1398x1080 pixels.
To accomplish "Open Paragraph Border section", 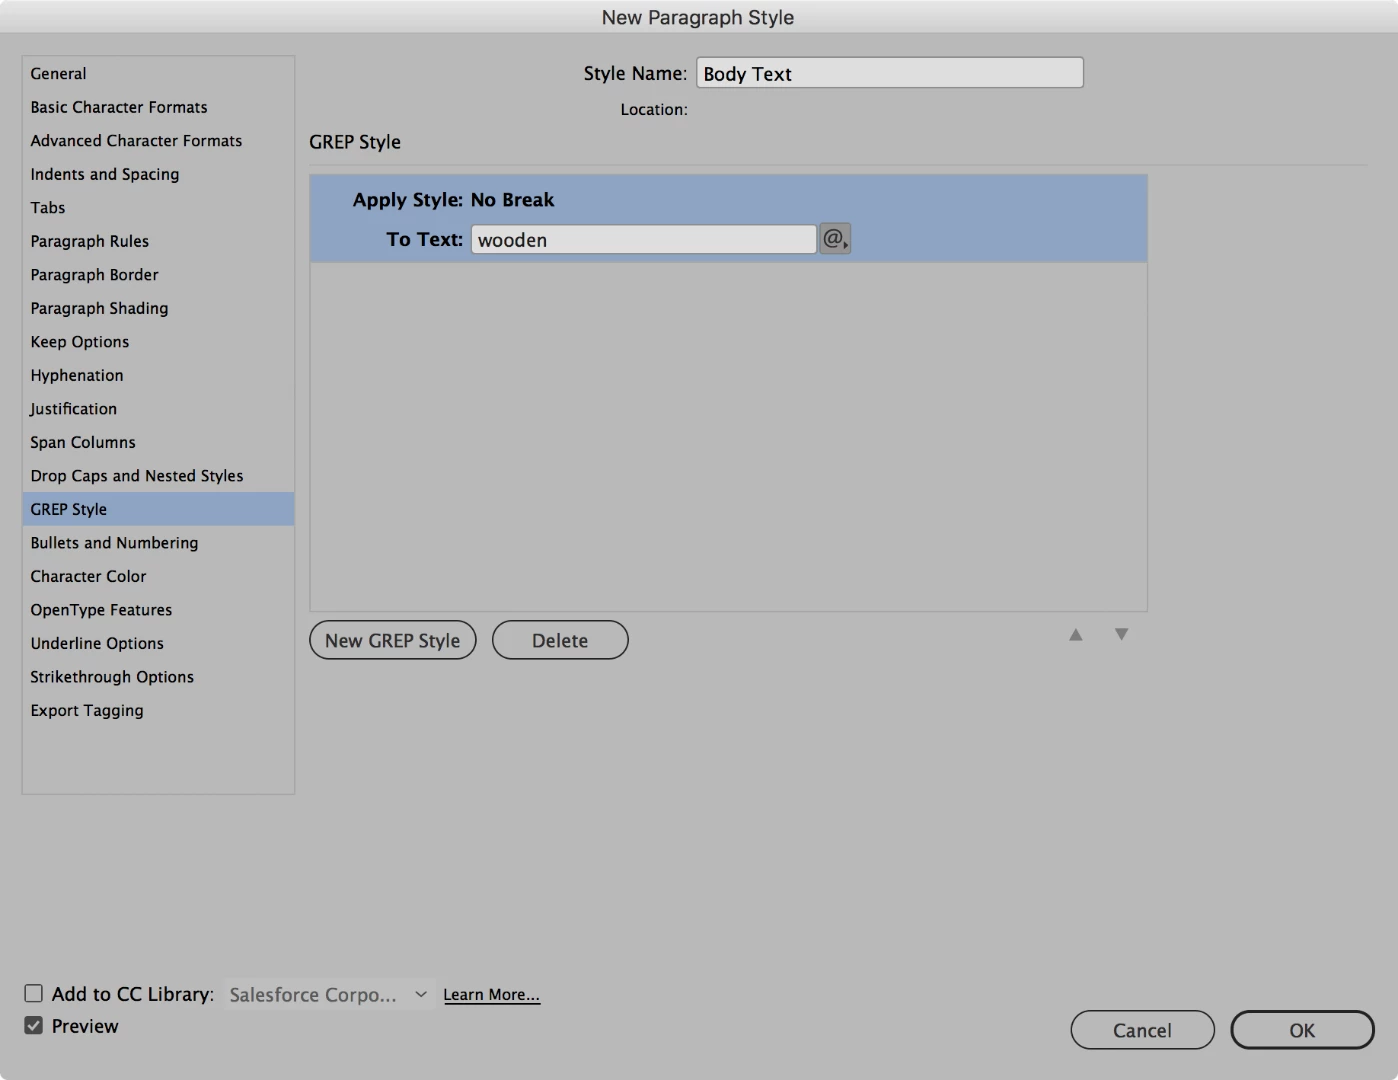I will coord(158,274).
